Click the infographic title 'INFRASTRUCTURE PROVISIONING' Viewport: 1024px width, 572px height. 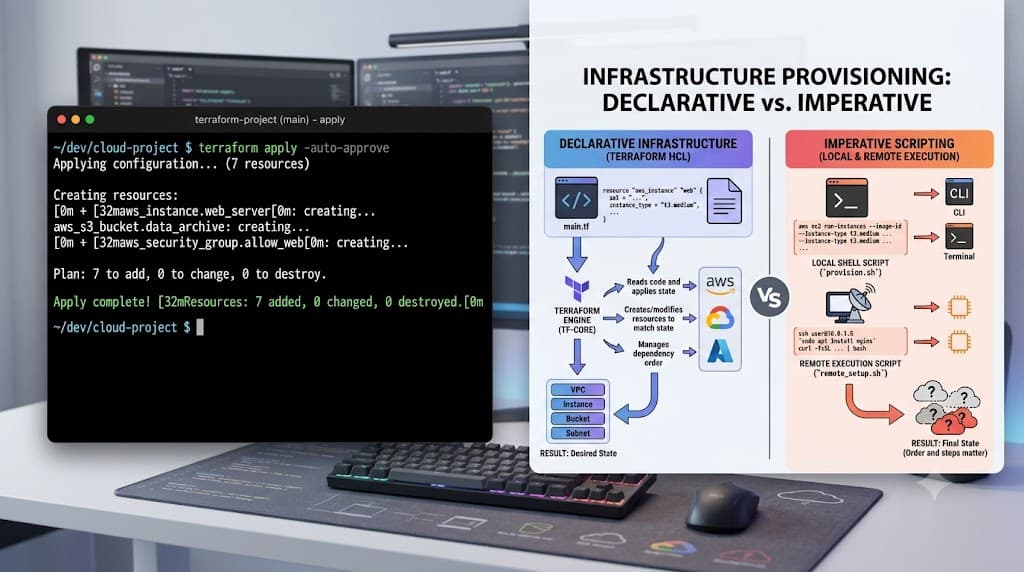tap(766, 76)
